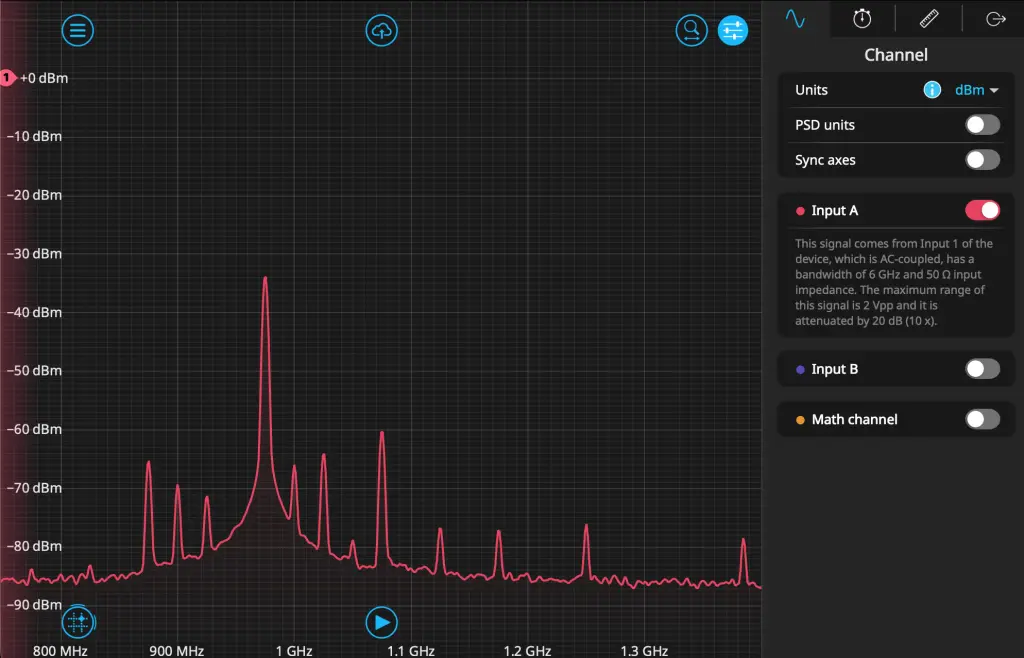Toggle the settings sliders panel icon
1024x658 pixels.
(x=733, y=31)
